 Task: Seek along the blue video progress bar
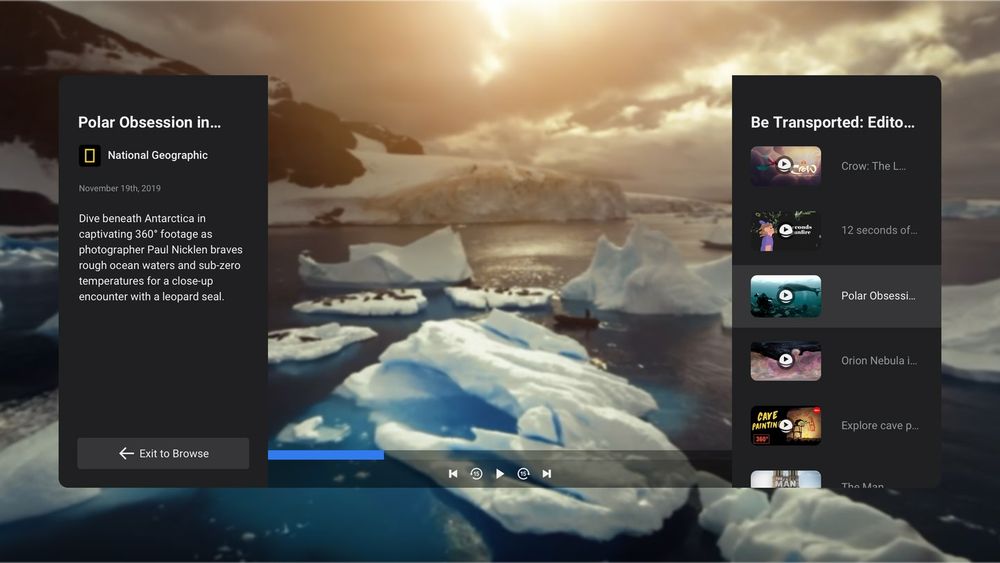(499, 455)
